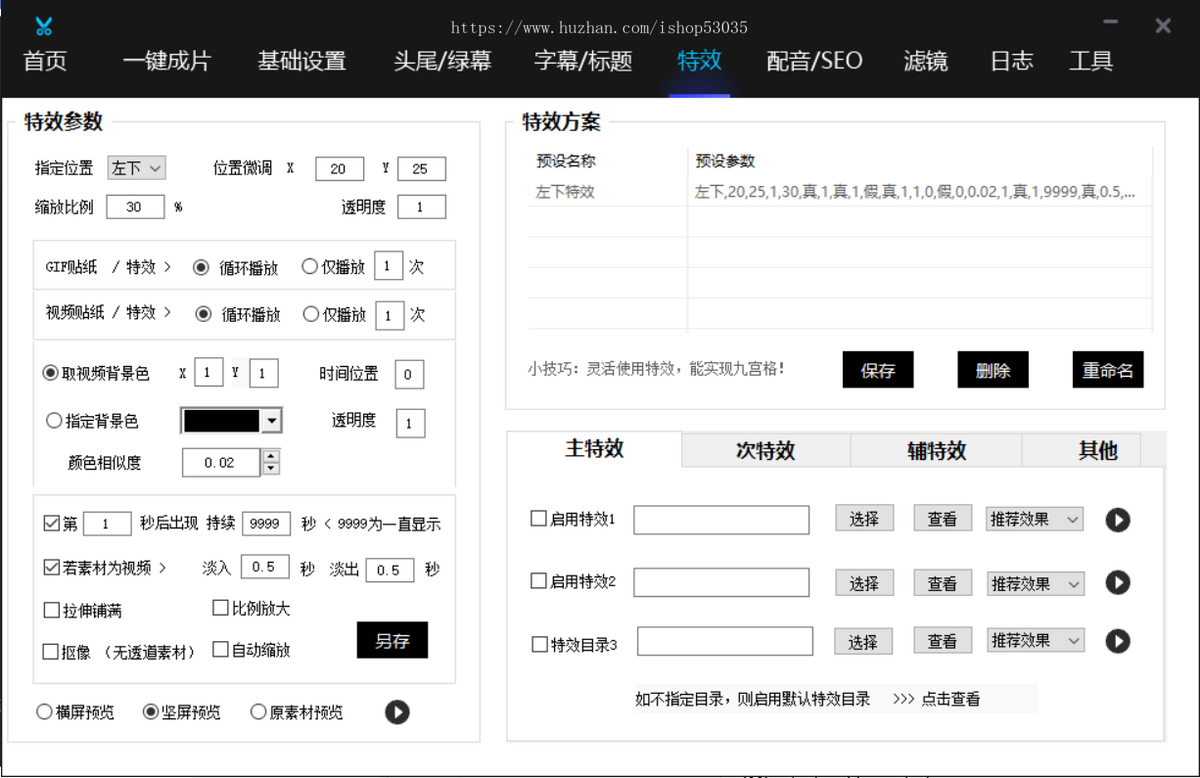Select 竖屏预览 radio option
The width and height of the screenshot is (1200, 778).
[x=151, y=712]
